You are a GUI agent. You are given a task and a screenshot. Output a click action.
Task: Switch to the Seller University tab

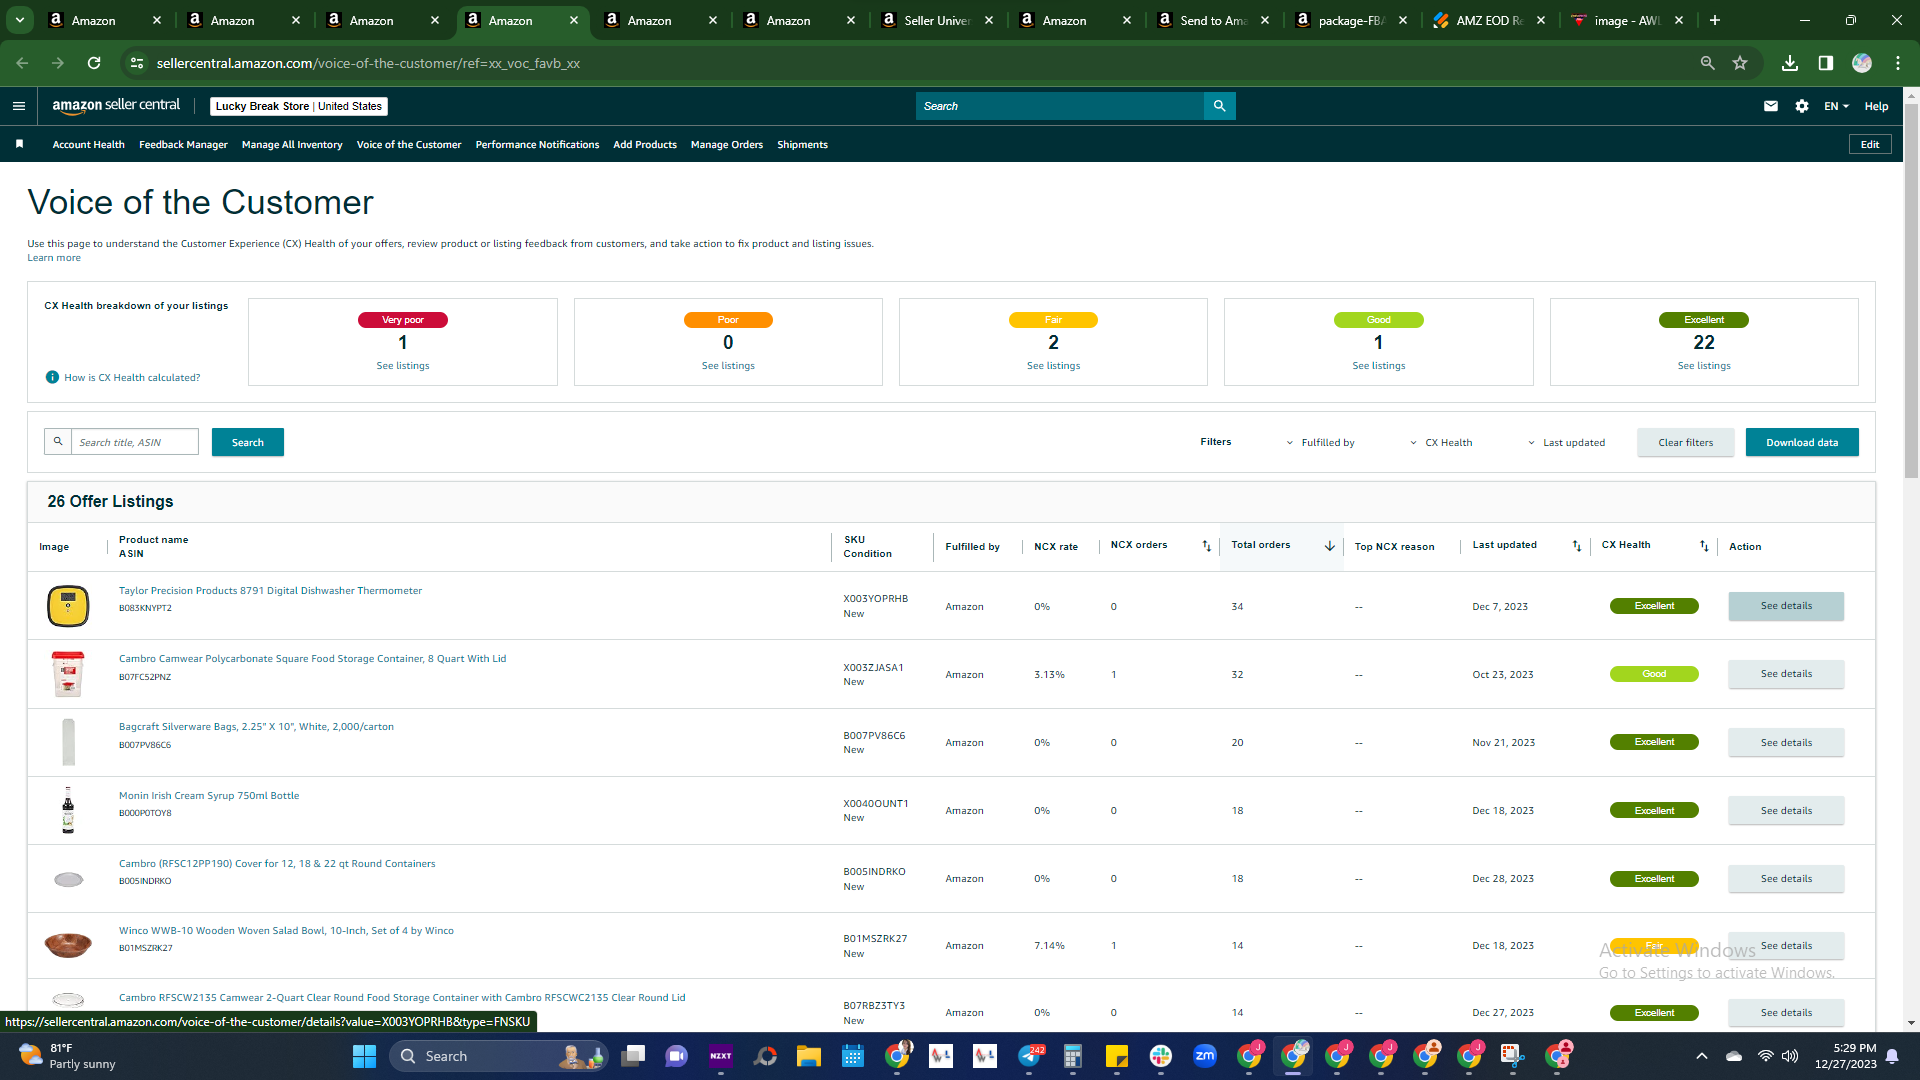(x=937, y=20)
